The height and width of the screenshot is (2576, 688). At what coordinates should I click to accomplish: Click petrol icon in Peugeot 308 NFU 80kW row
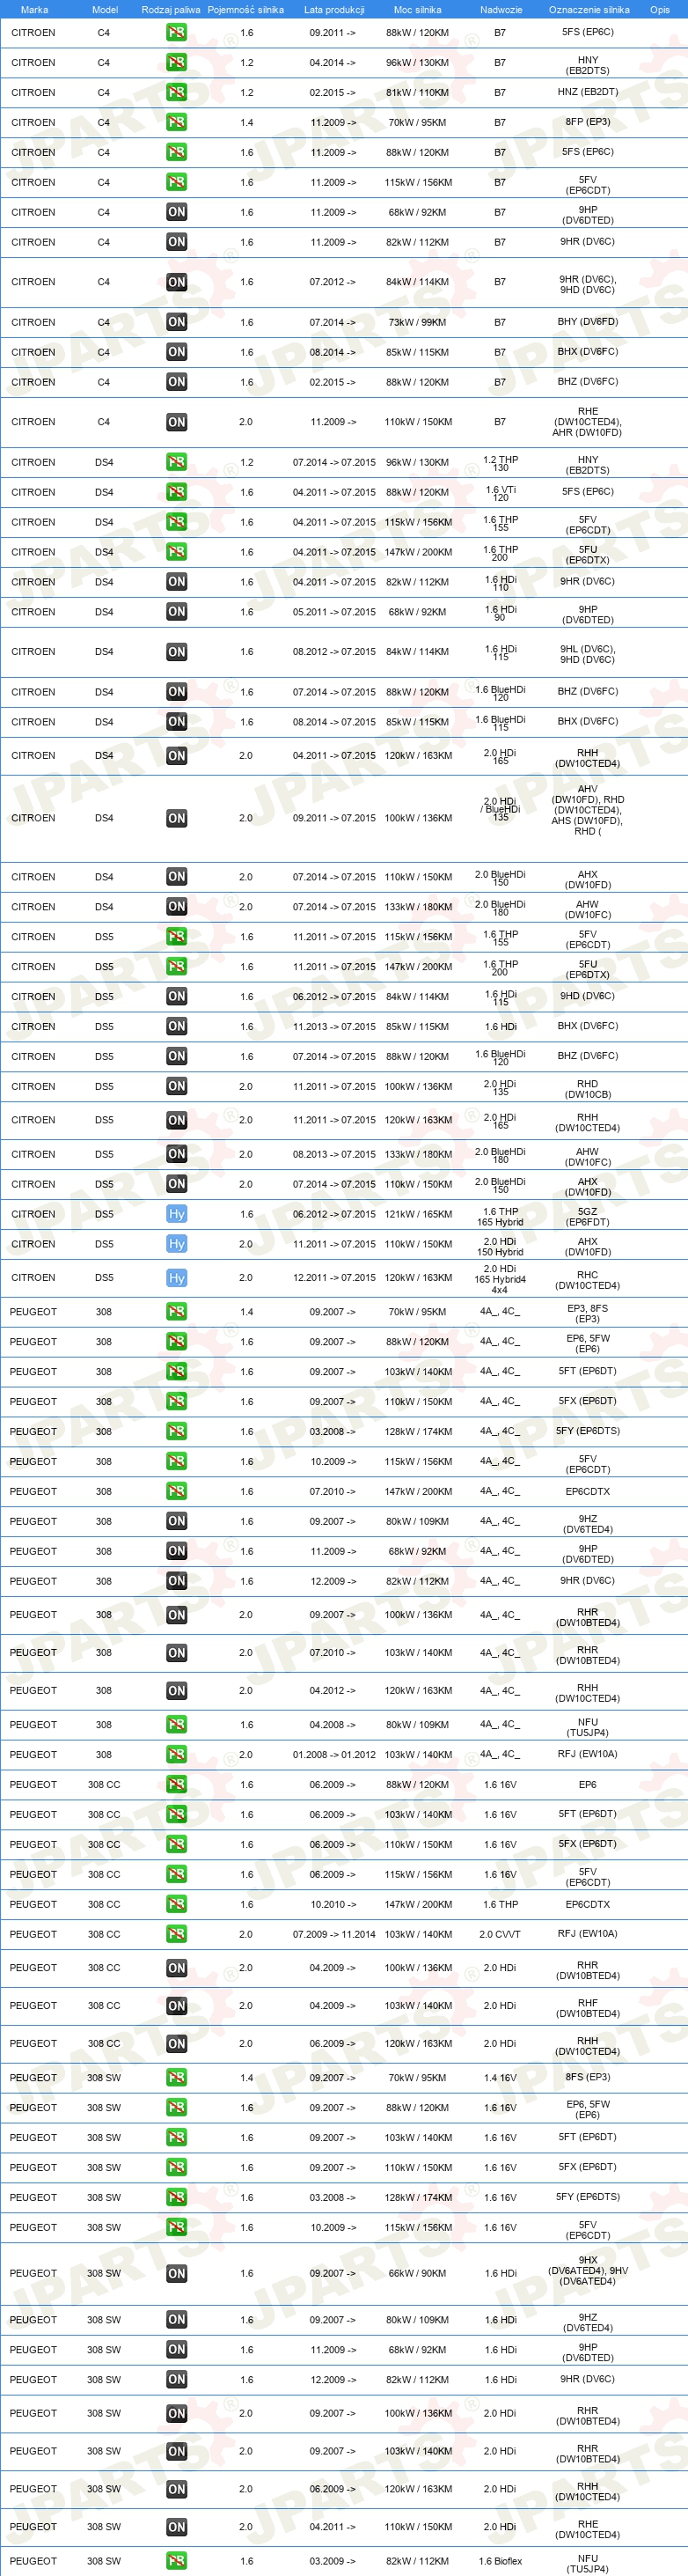(177, 1725)
